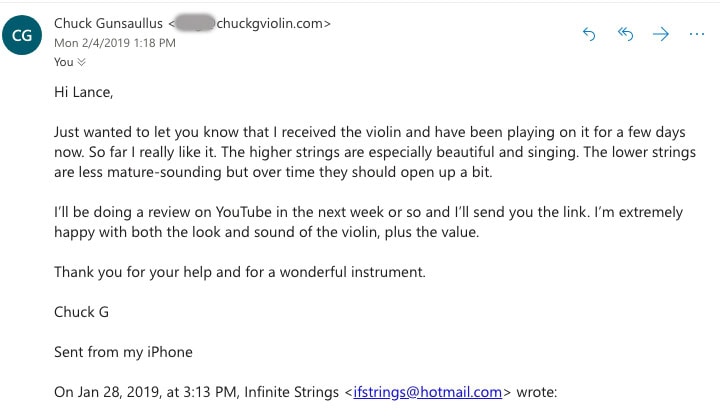The height and width of the screenshot is (416, 720).
Task: Click the Reply arrow icon
Action: (589, 34)
